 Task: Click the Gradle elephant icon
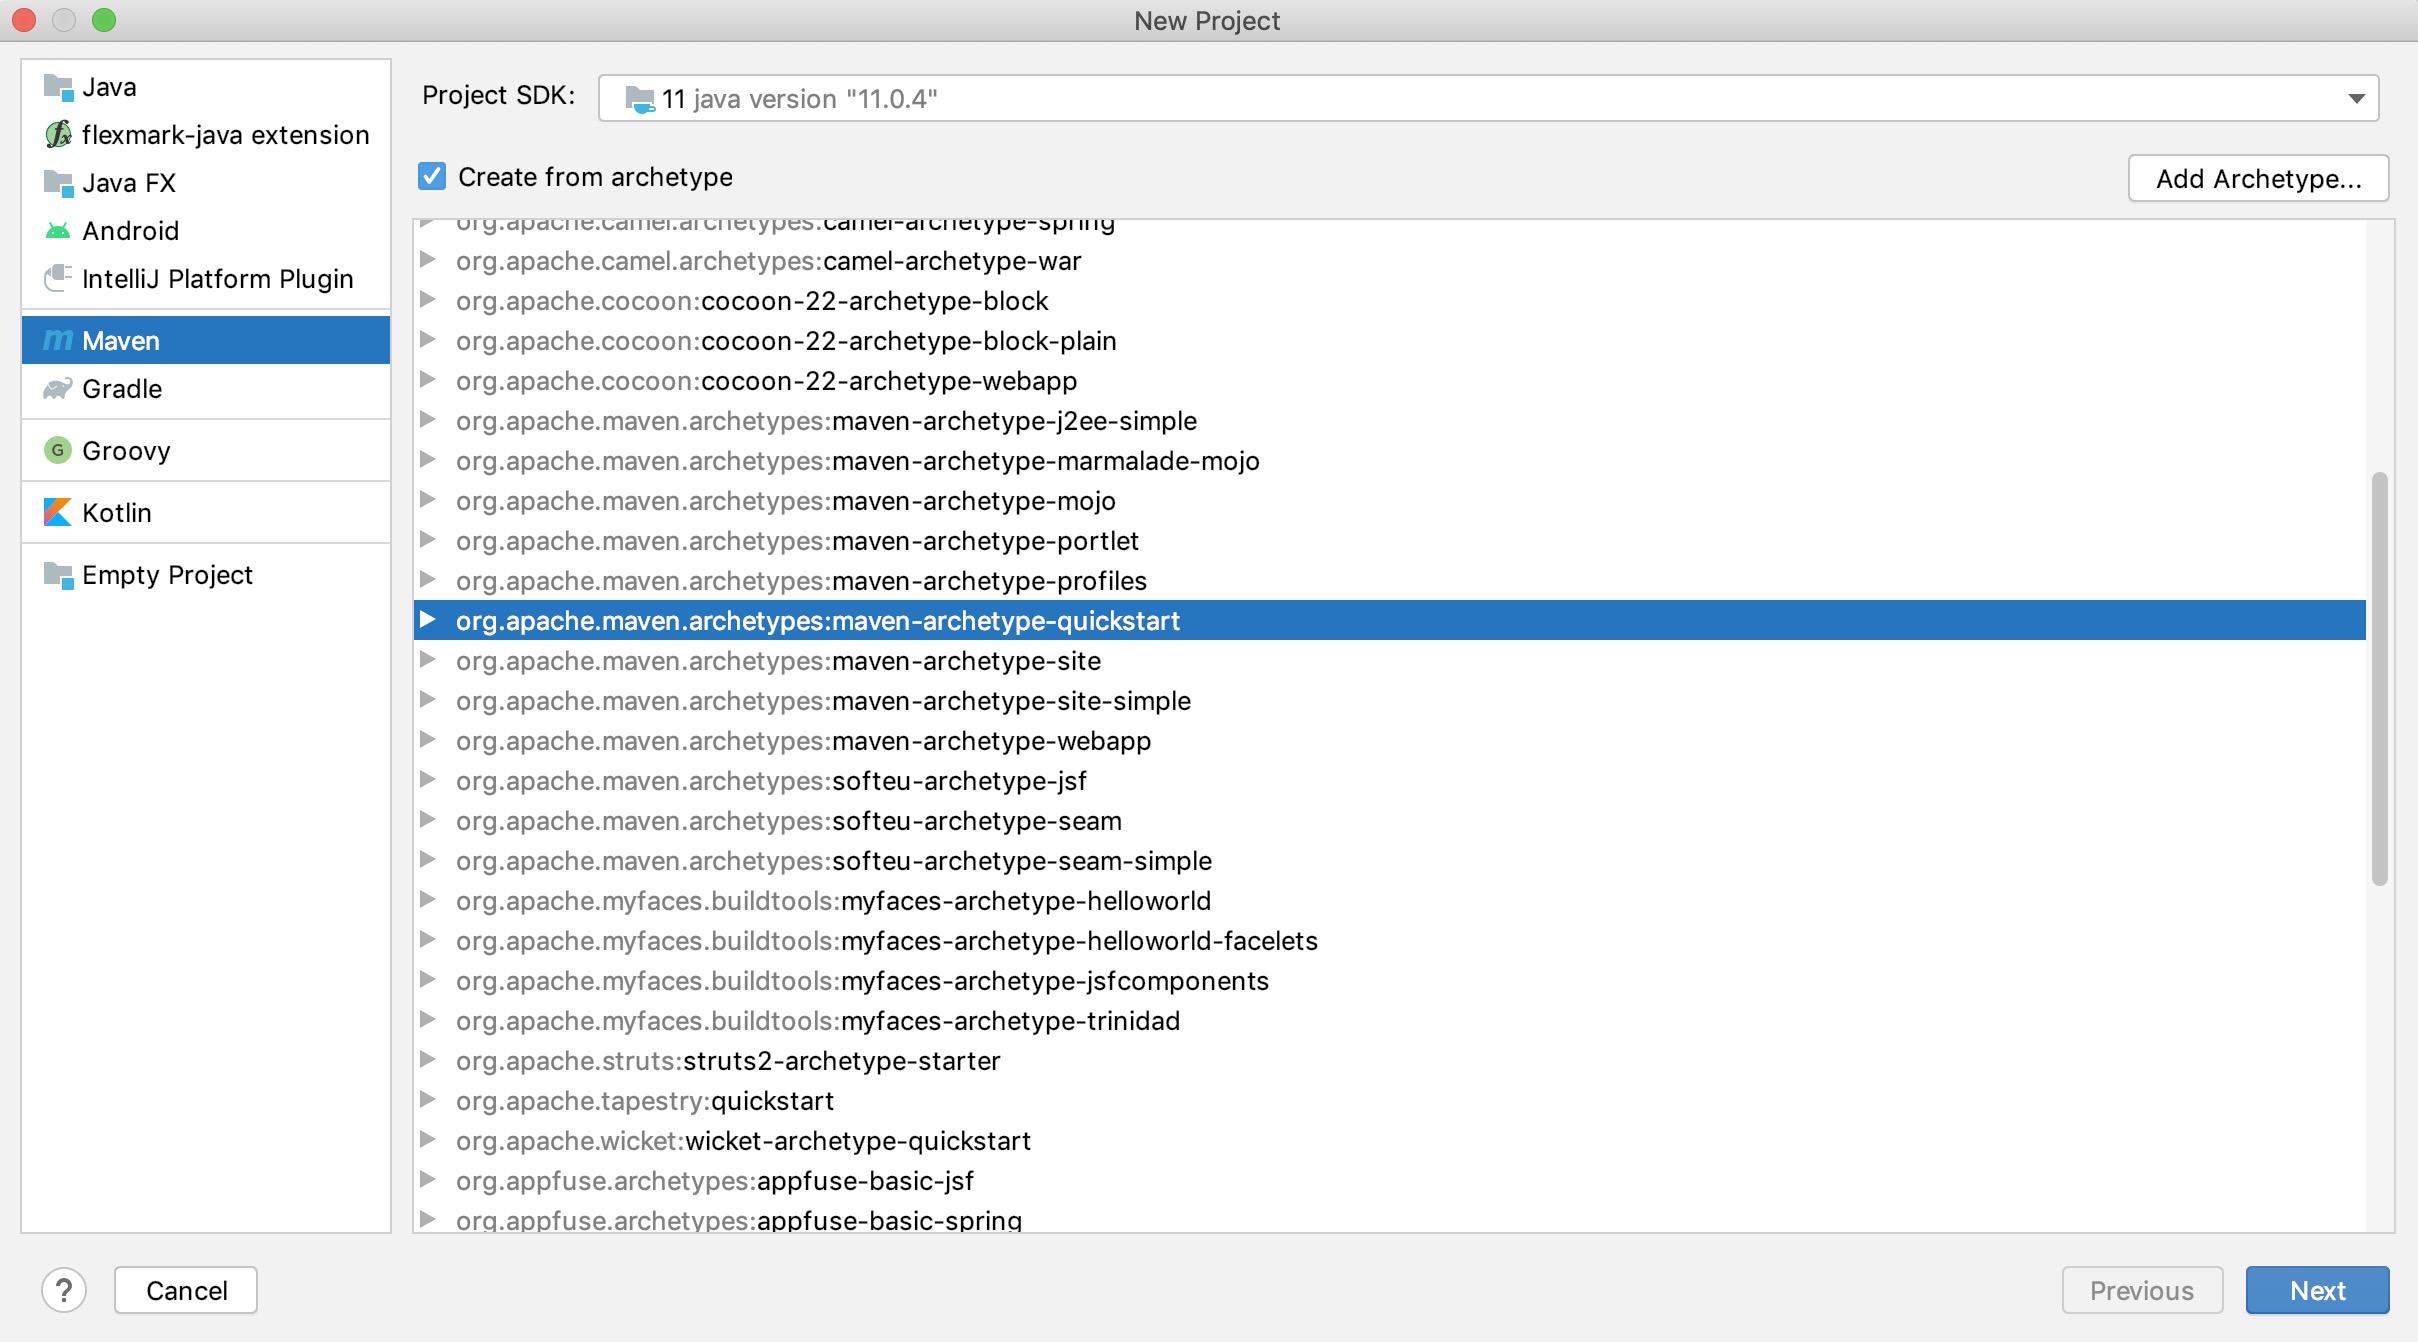pos(58,389)
